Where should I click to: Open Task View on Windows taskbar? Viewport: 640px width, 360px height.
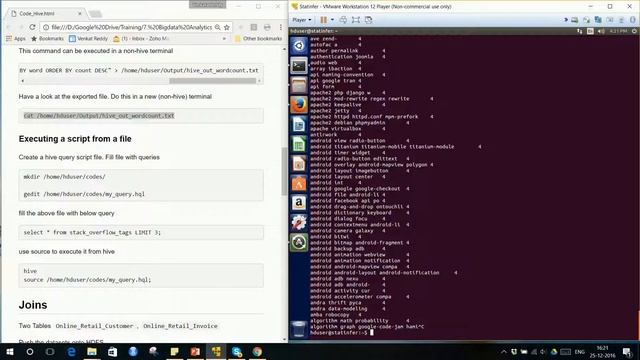click(x=50, y=352)
